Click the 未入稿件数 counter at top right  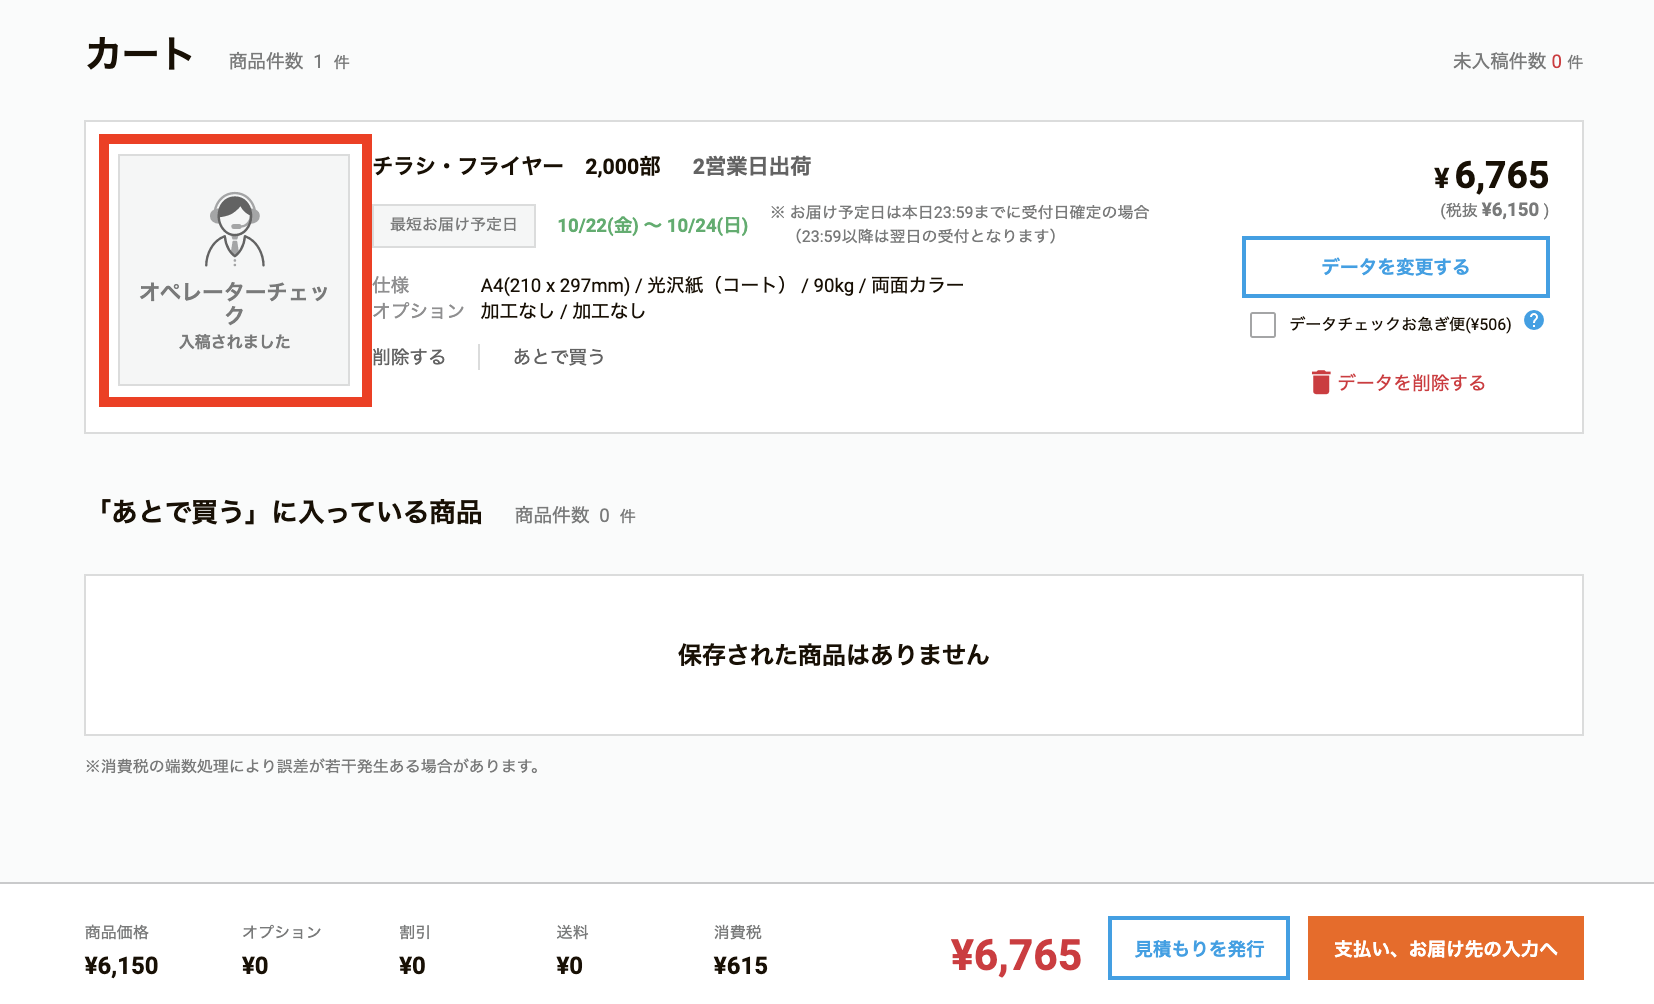pyautogui.click(x=1516, y=61)
